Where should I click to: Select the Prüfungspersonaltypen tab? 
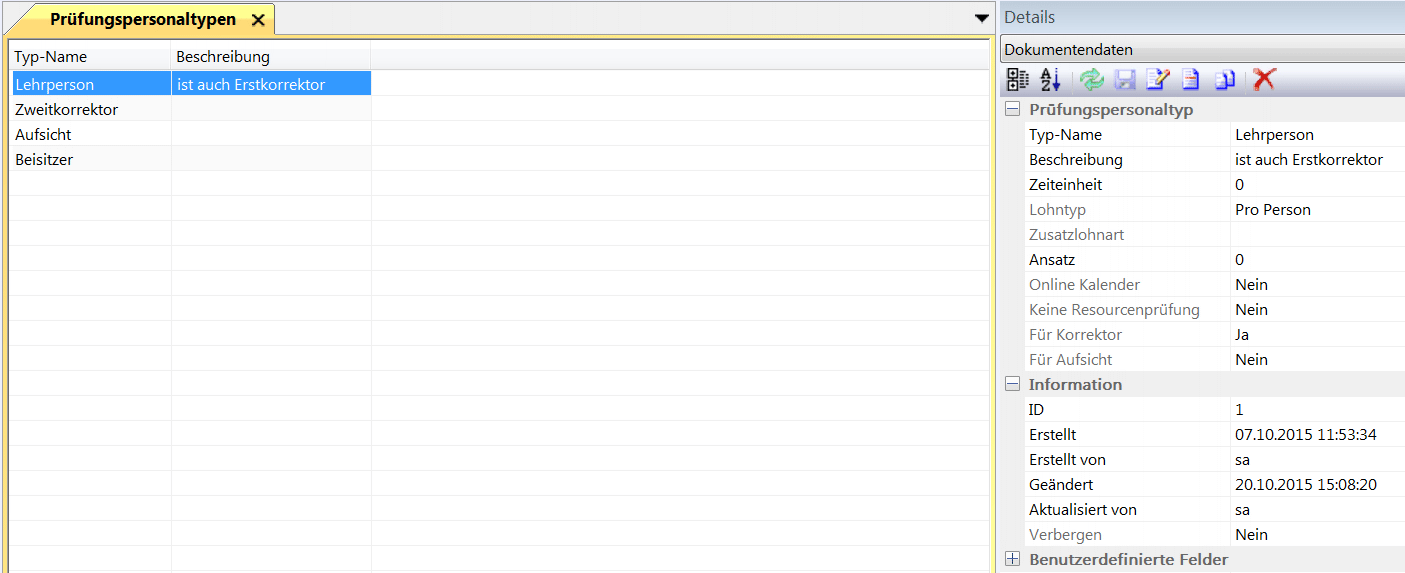pyautogui.click(x=142, y=20)
